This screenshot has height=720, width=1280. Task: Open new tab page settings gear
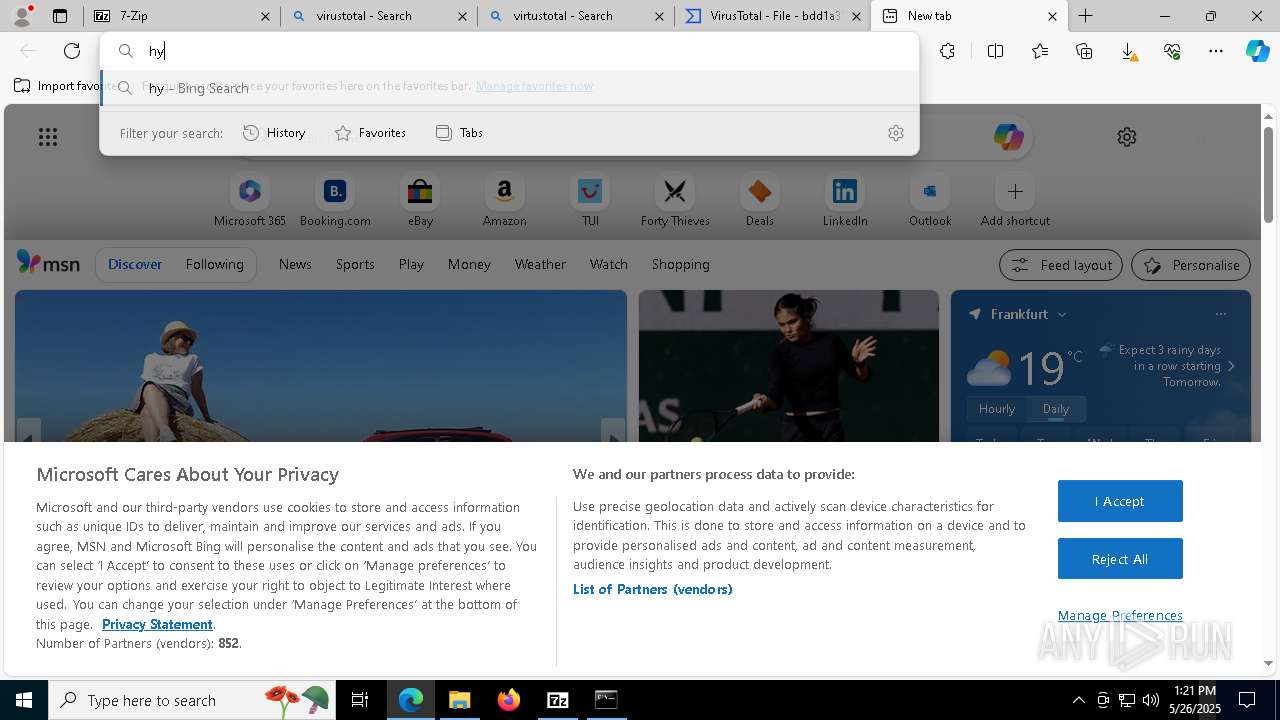(x=1127, y=137)
